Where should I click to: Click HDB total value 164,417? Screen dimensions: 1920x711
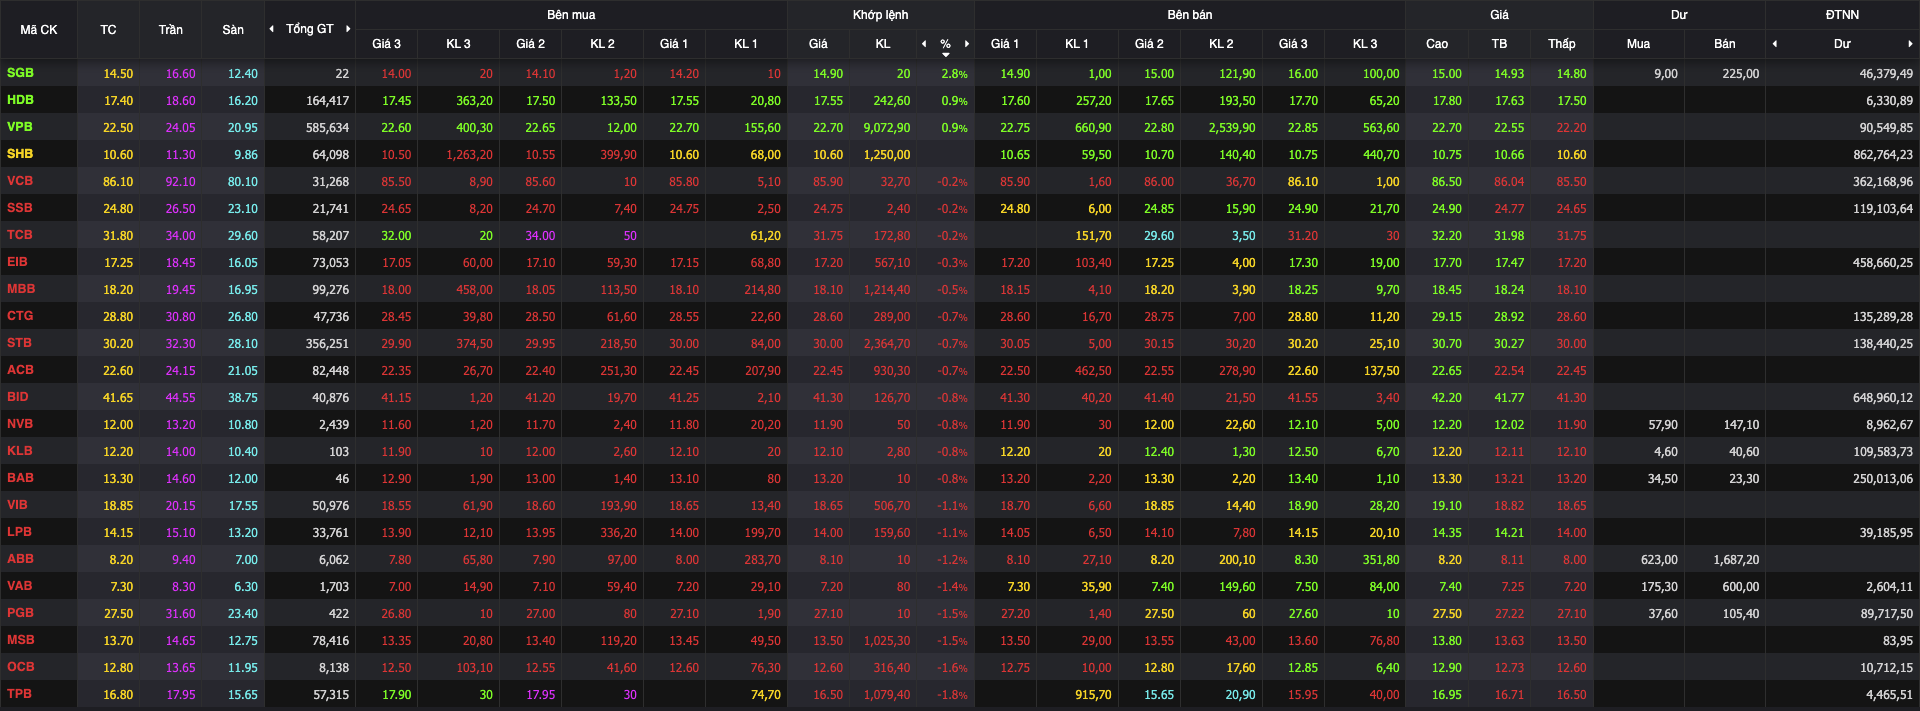(x=328, y=101)
